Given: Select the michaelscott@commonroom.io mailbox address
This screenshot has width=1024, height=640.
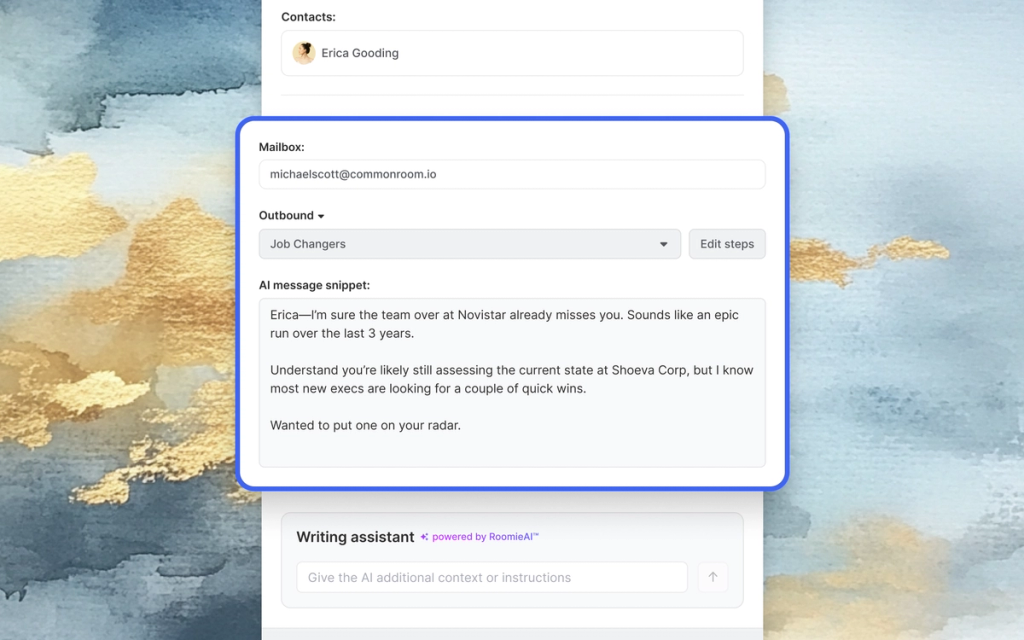Looking at the screenshot, I should 349,173.
